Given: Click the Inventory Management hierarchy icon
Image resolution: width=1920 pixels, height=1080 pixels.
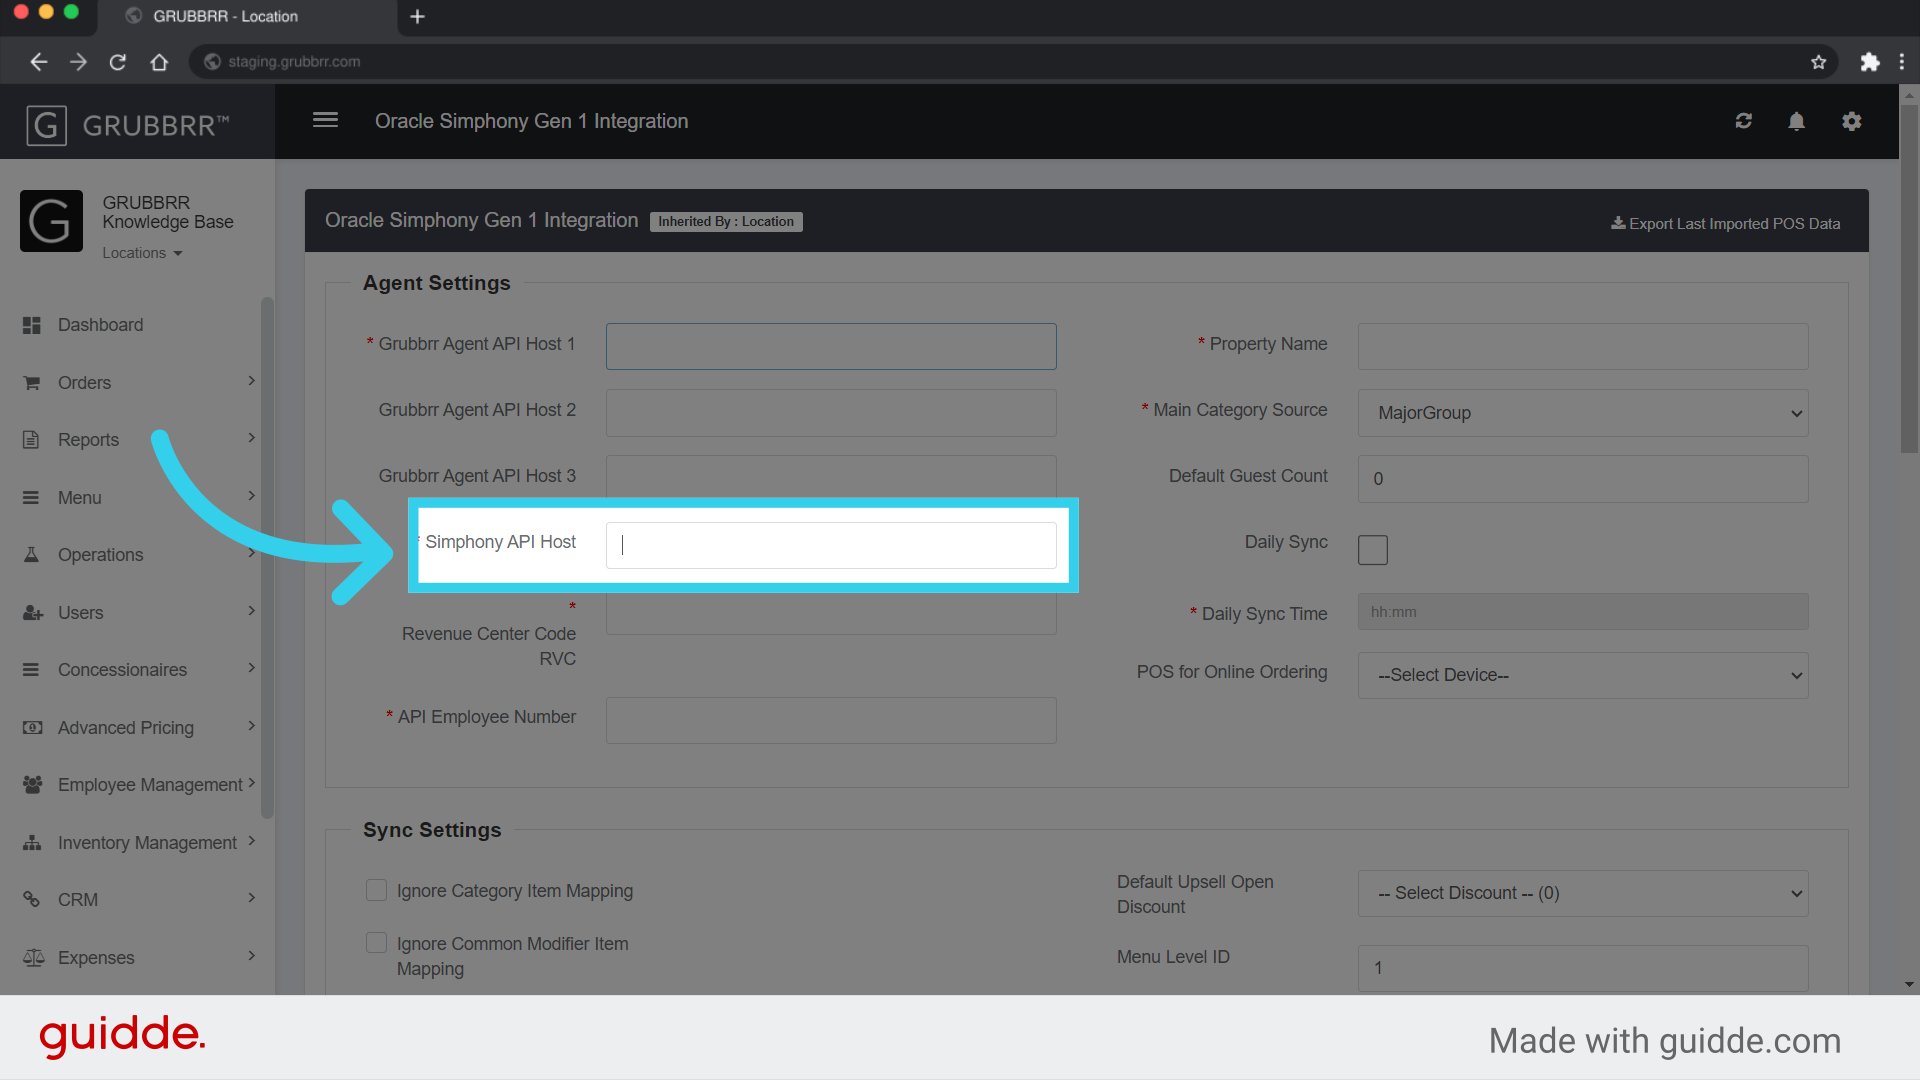Looking at the screenshot, I should pyautogui.click(x=32, y=843).
